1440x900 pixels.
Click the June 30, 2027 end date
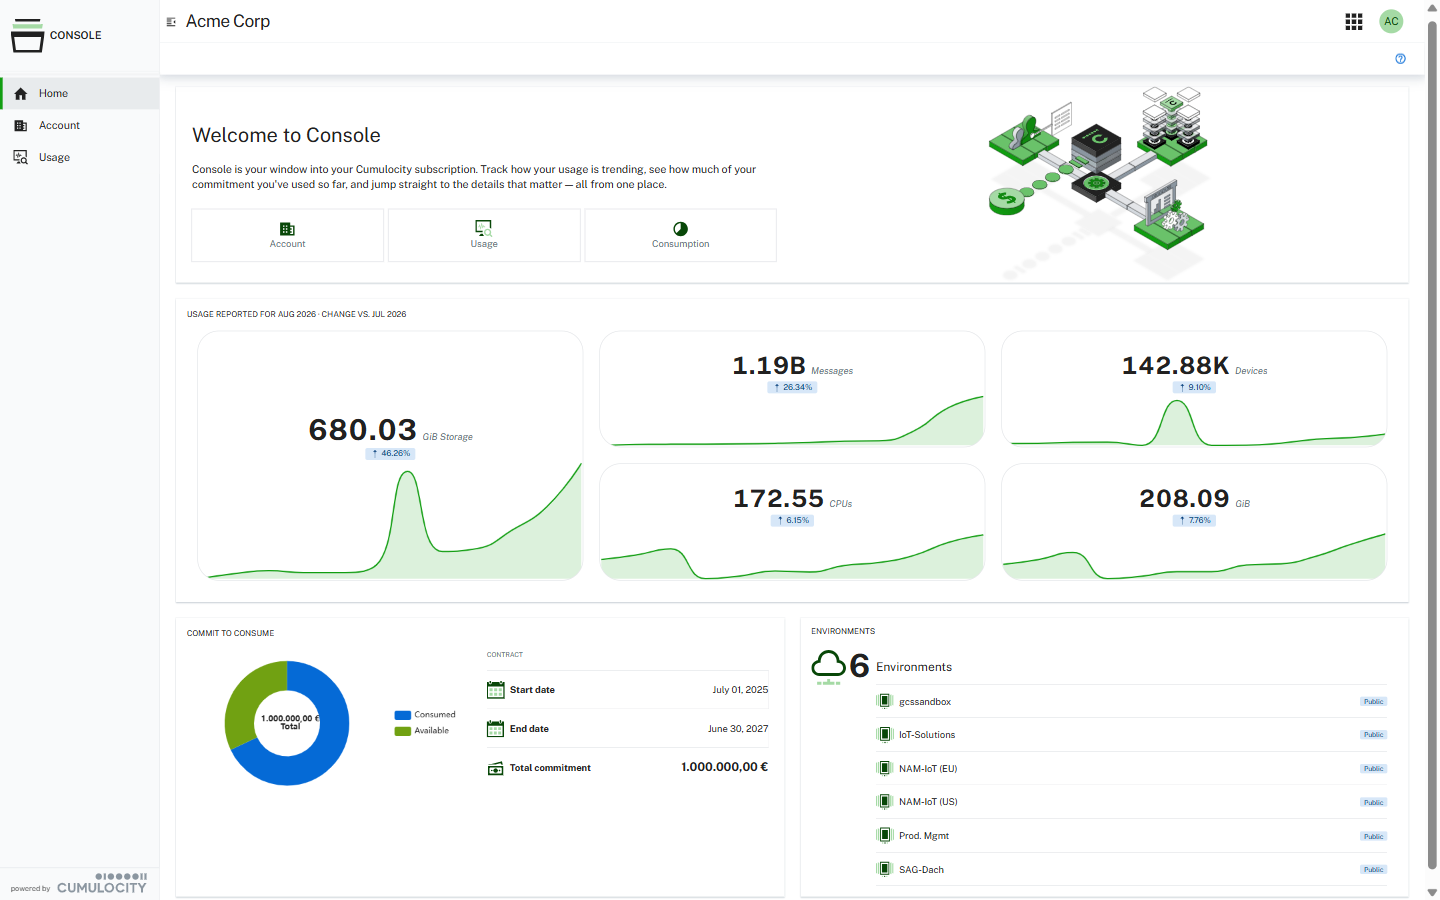tap(738, 729)
